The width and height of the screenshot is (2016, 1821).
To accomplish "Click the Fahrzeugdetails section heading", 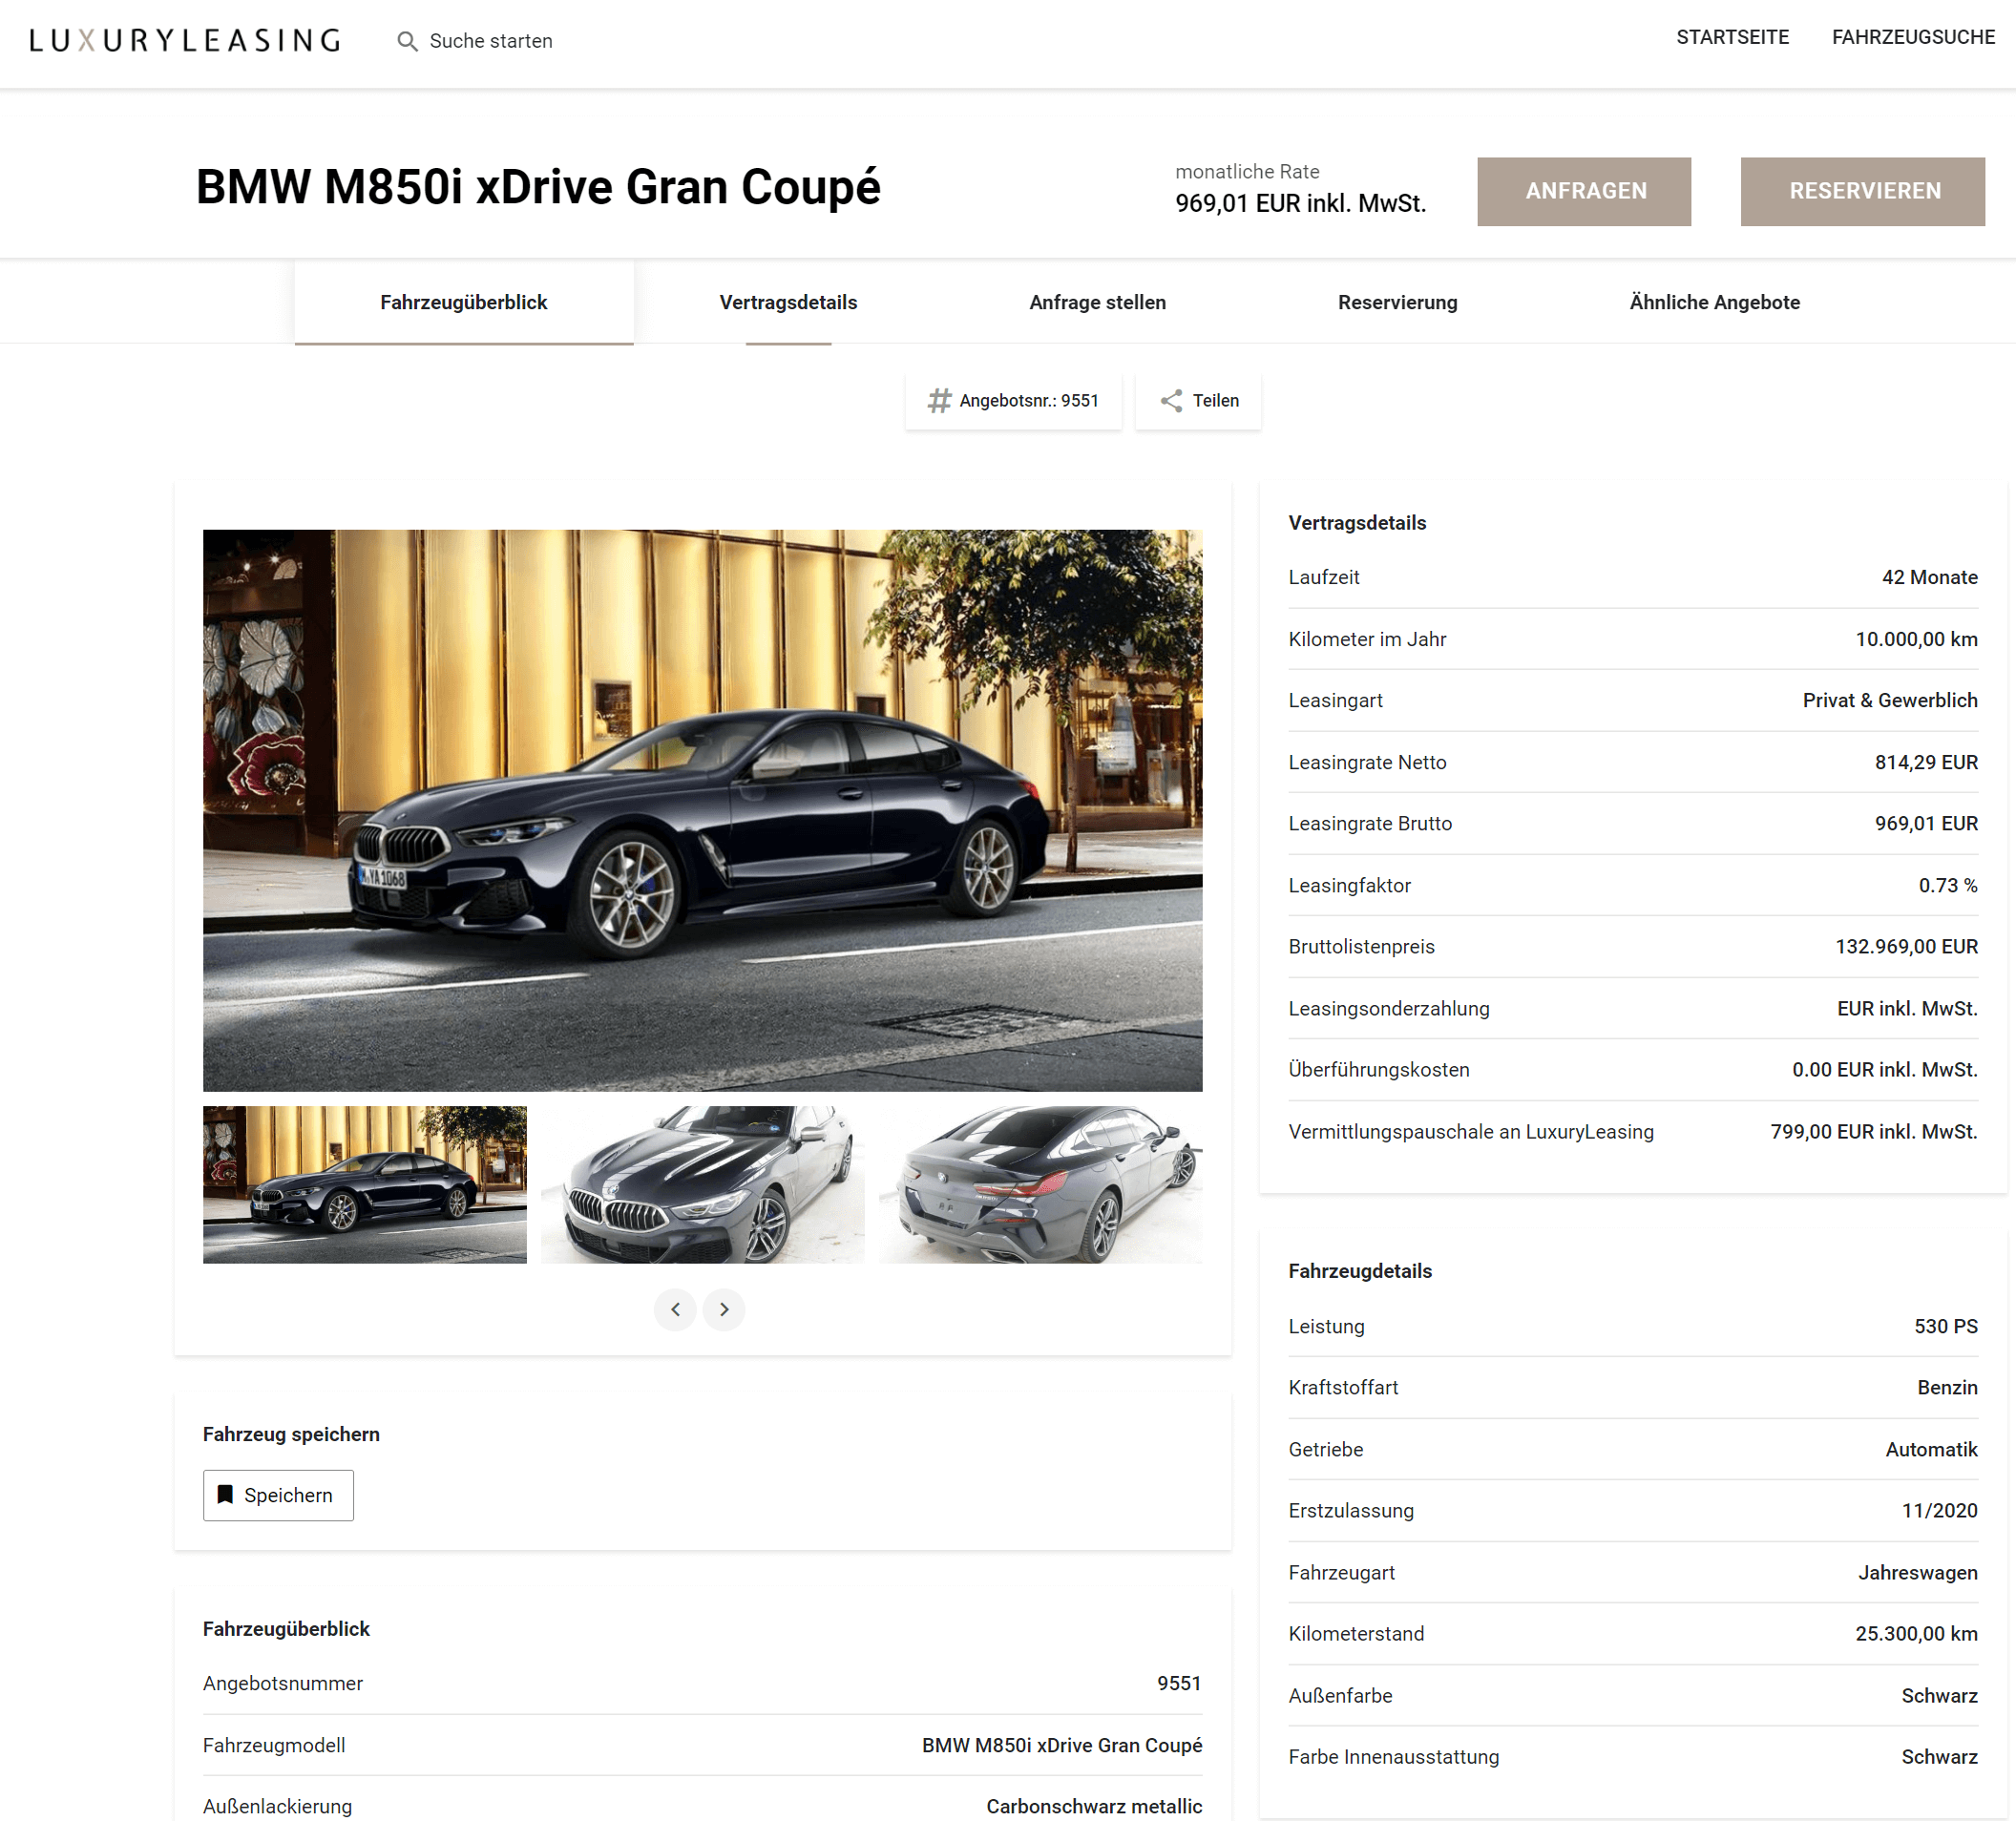I will (1360, 1271).
